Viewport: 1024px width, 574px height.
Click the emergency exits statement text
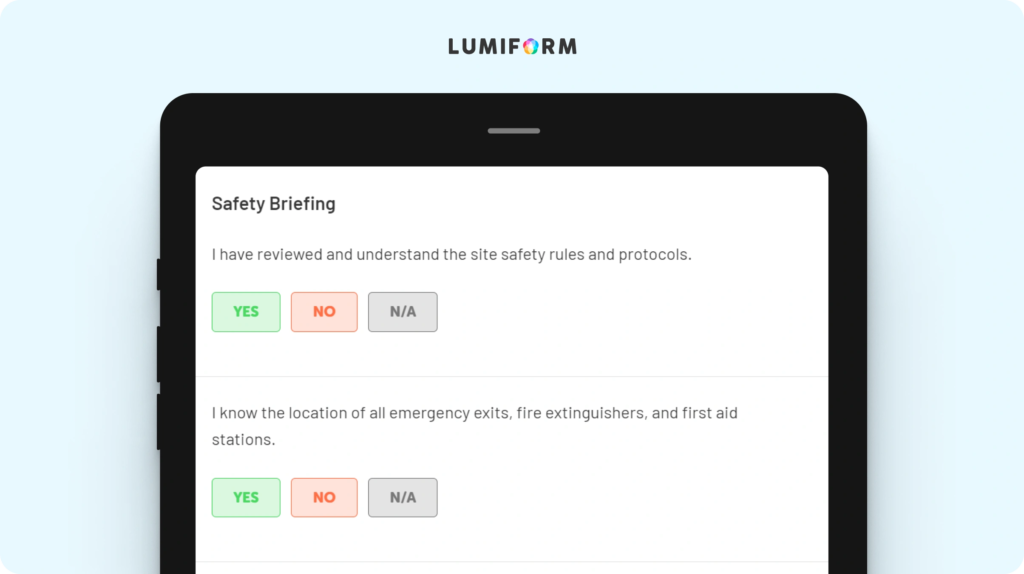475,426
